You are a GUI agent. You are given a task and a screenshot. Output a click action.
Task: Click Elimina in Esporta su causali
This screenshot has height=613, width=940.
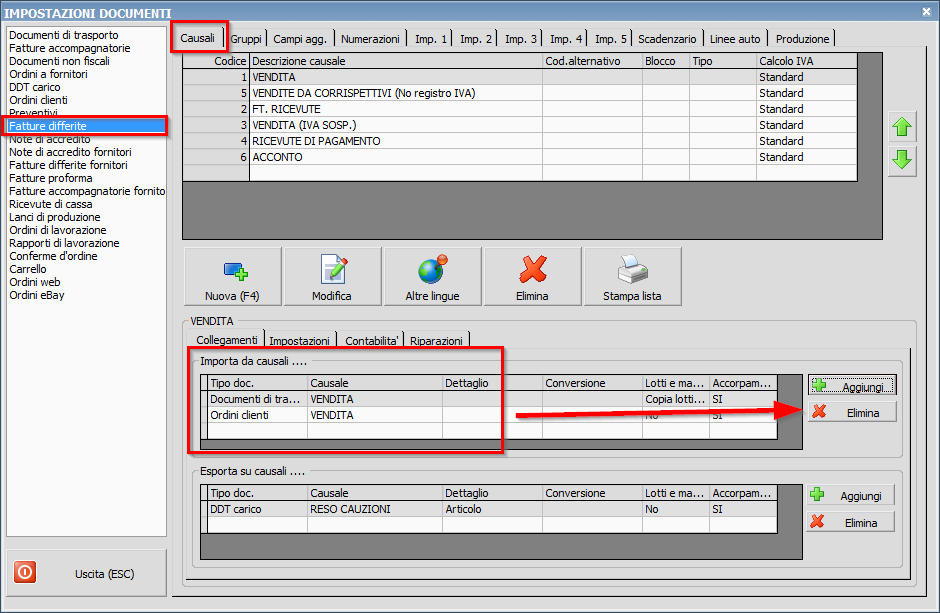[851, 522]
